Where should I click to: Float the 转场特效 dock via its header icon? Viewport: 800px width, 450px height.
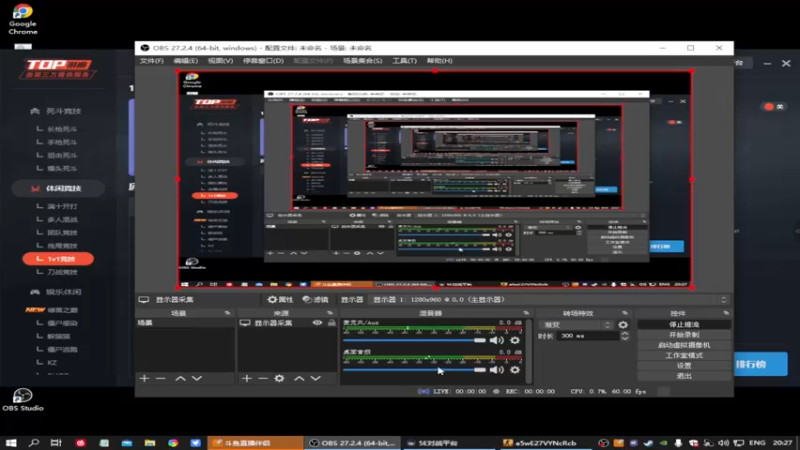624,313
